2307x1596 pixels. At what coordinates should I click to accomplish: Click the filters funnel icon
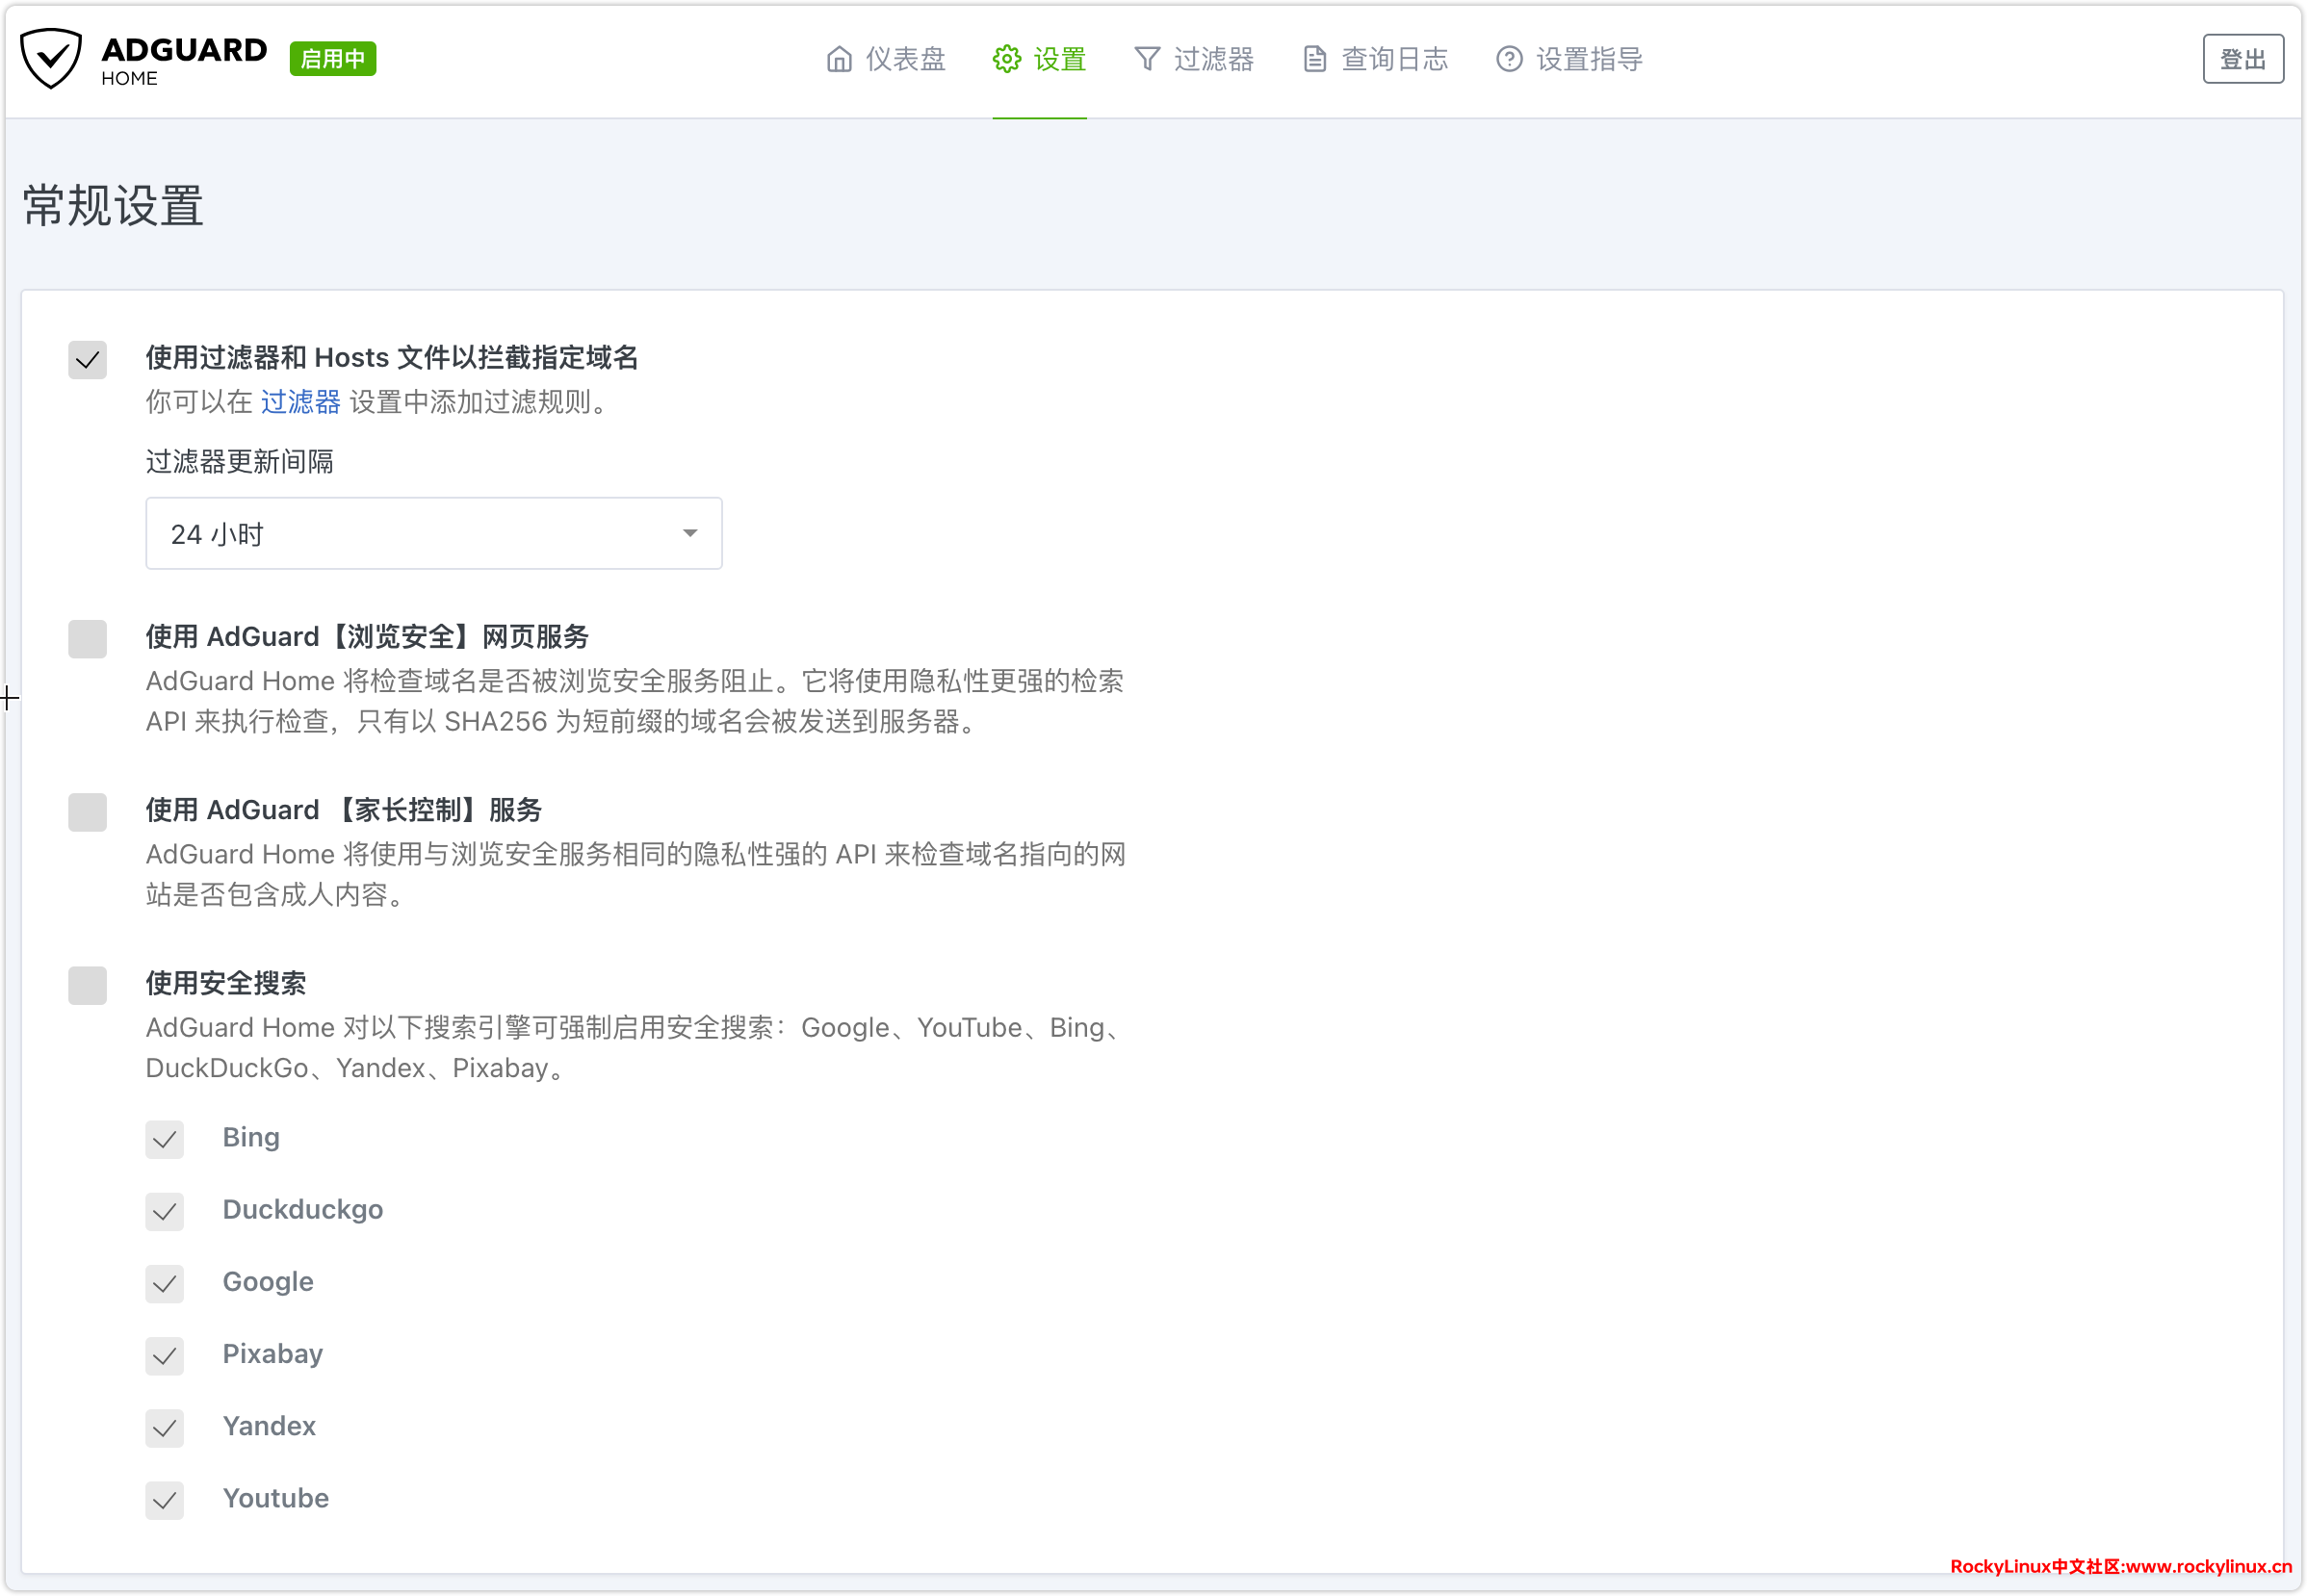tap(1147, 59)
